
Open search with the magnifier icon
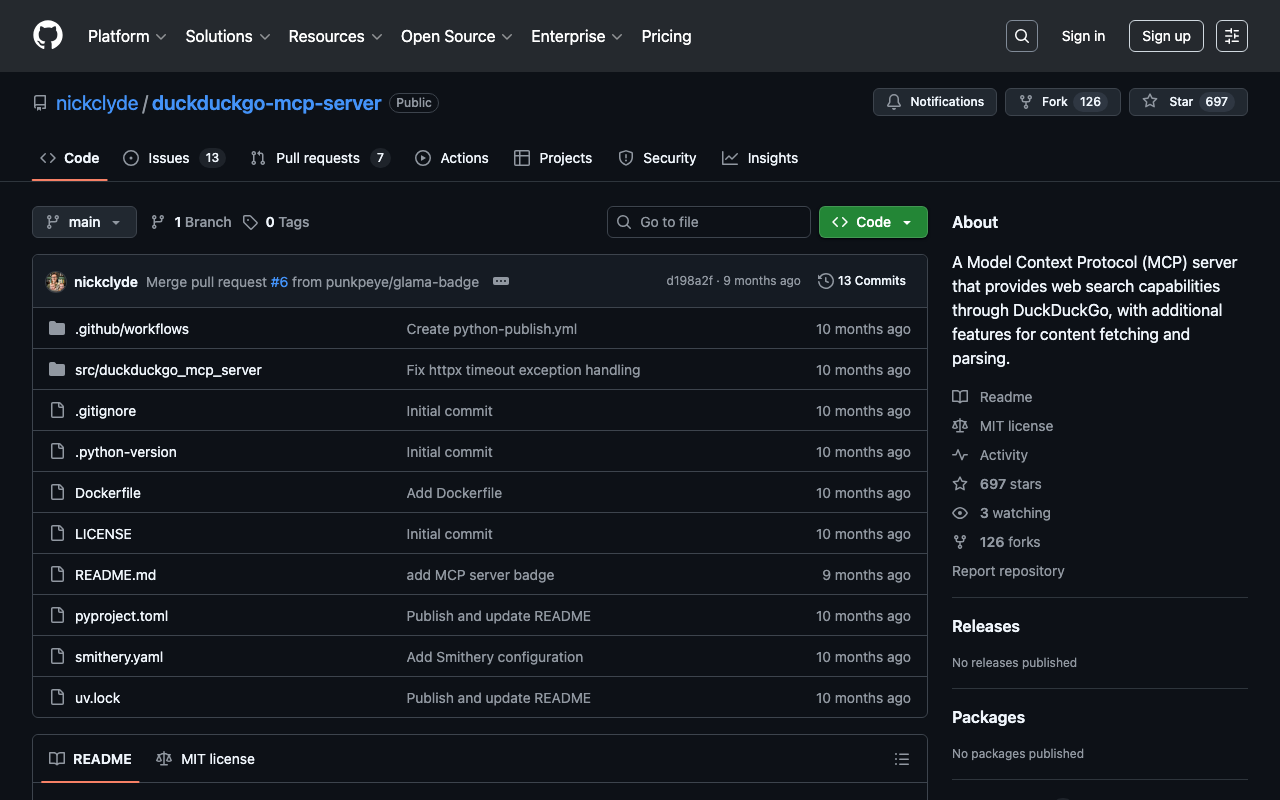tap(1021, 36)
